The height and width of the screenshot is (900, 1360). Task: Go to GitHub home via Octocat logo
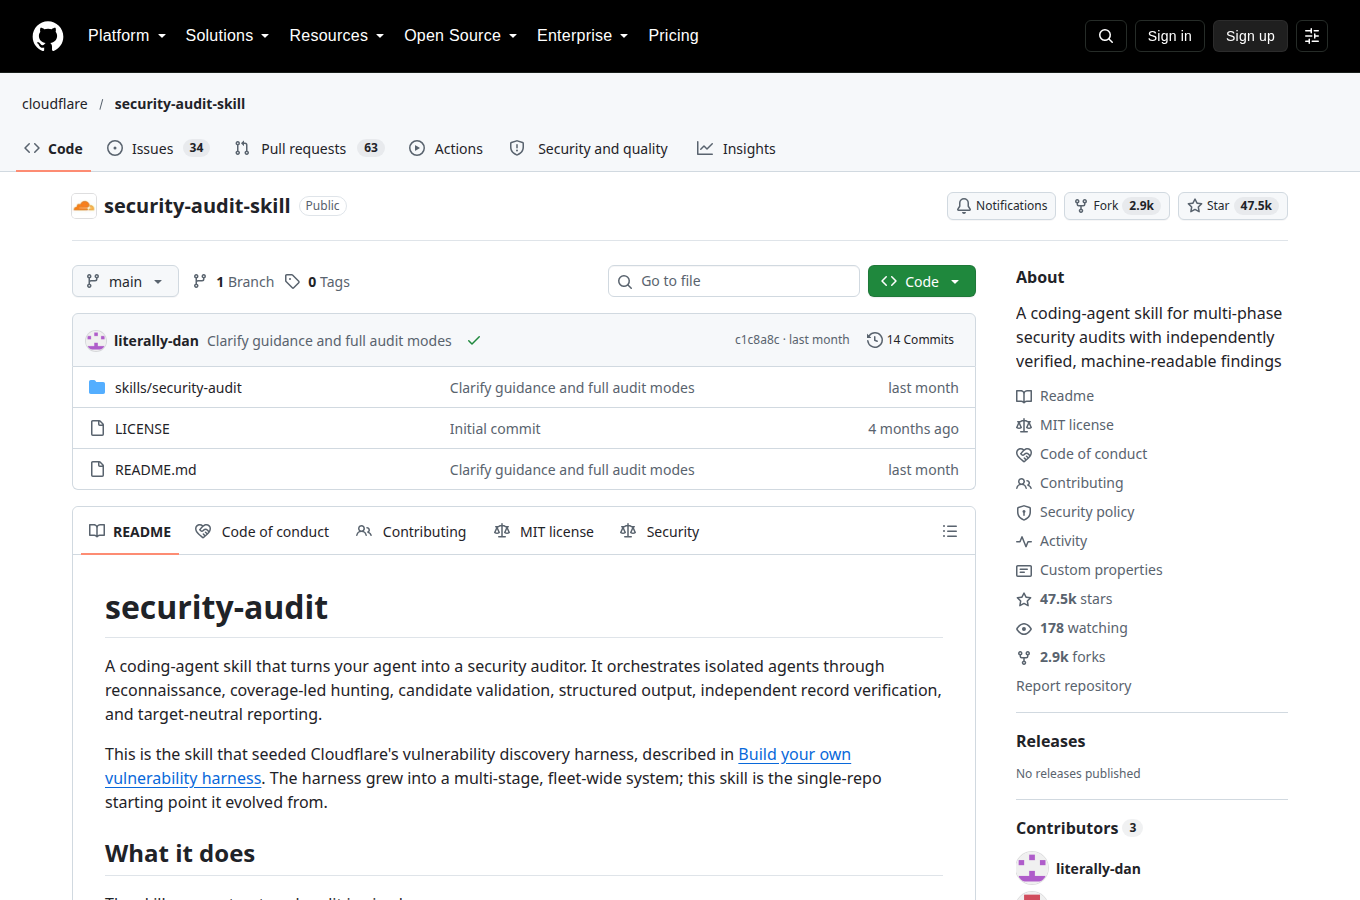pos(48,36)
